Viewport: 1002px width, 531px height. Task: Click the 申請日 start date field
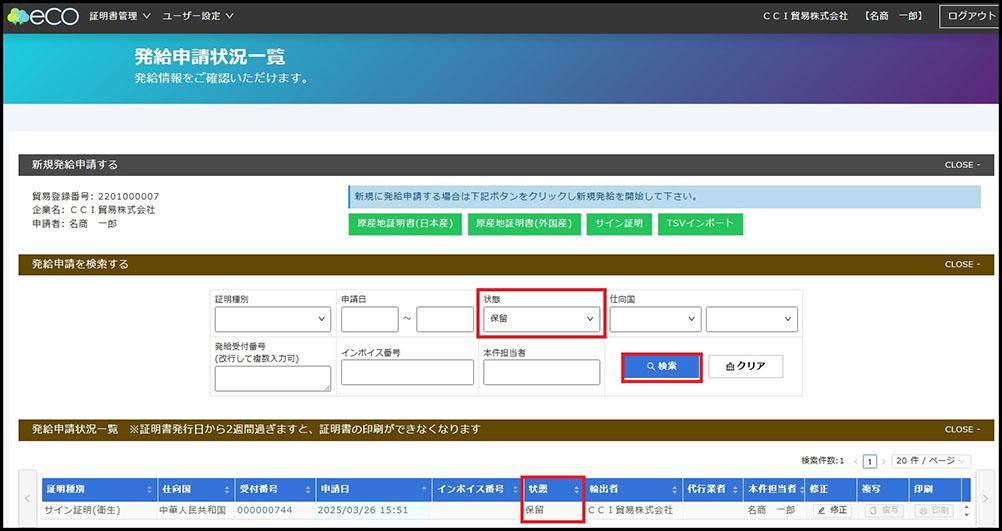point(370,319)
